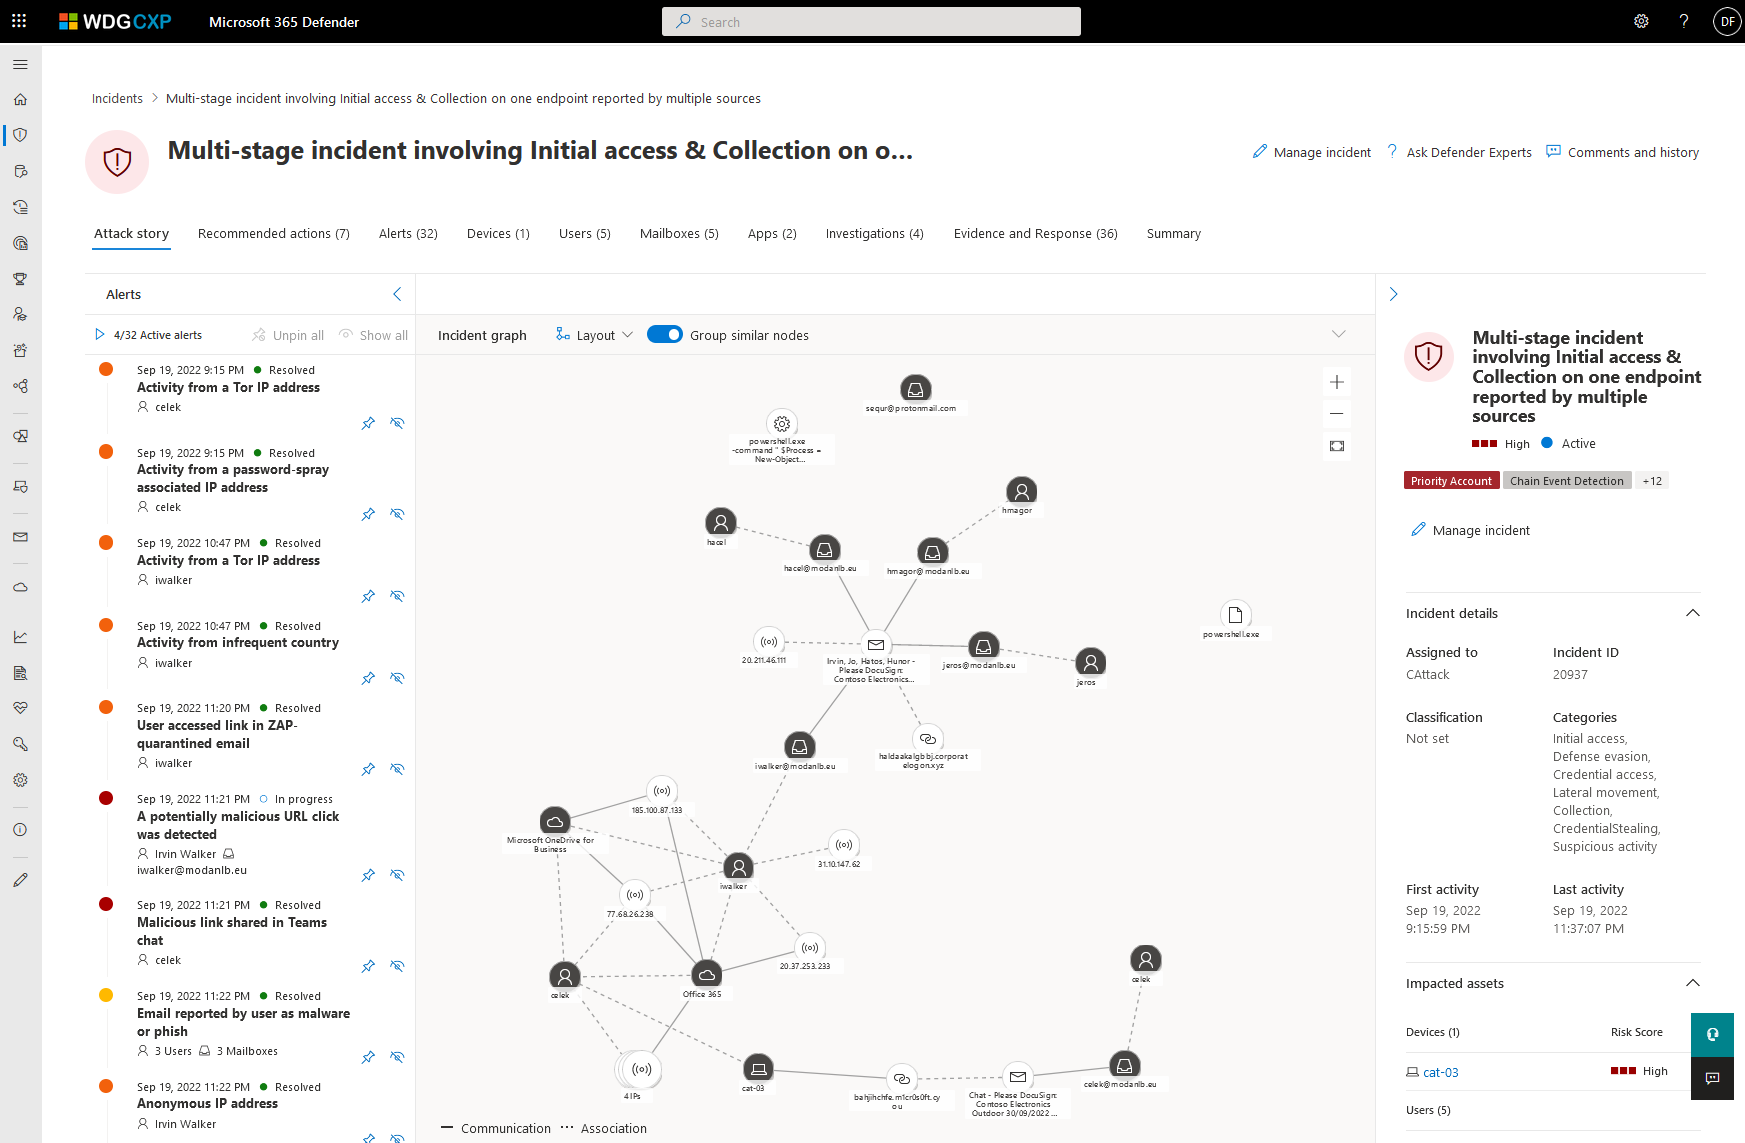
Task: Open the cat-03 device link
Action: click(x=1440, y=1072)
